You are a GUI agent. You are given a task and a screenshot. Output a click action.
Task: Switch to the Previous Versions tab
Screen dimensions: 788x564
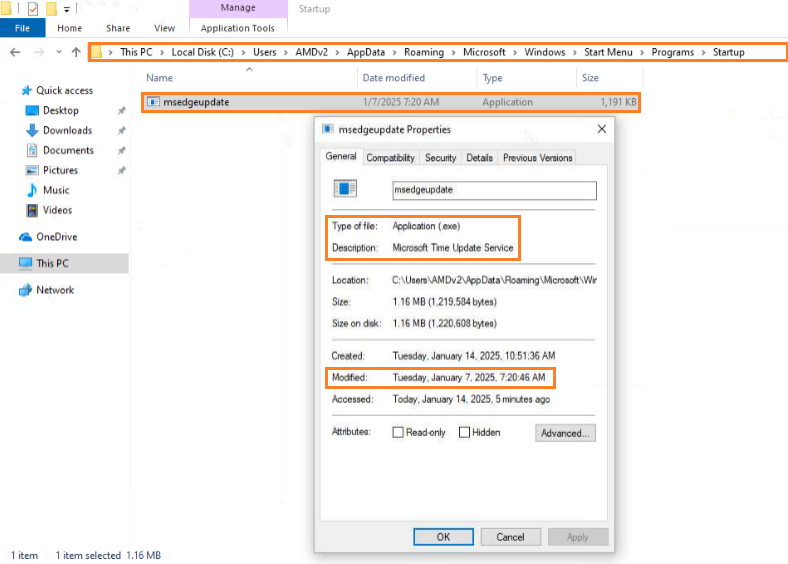tap(537, 158)
